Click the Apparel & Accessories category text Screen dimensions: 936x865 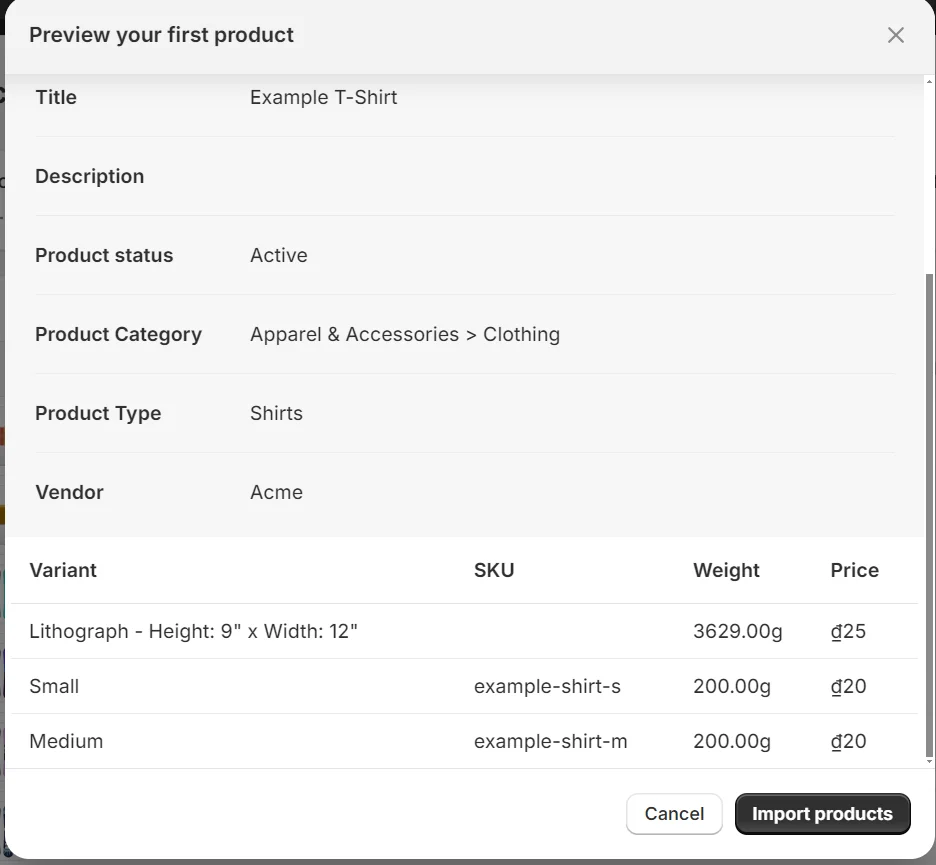[404, 334]
